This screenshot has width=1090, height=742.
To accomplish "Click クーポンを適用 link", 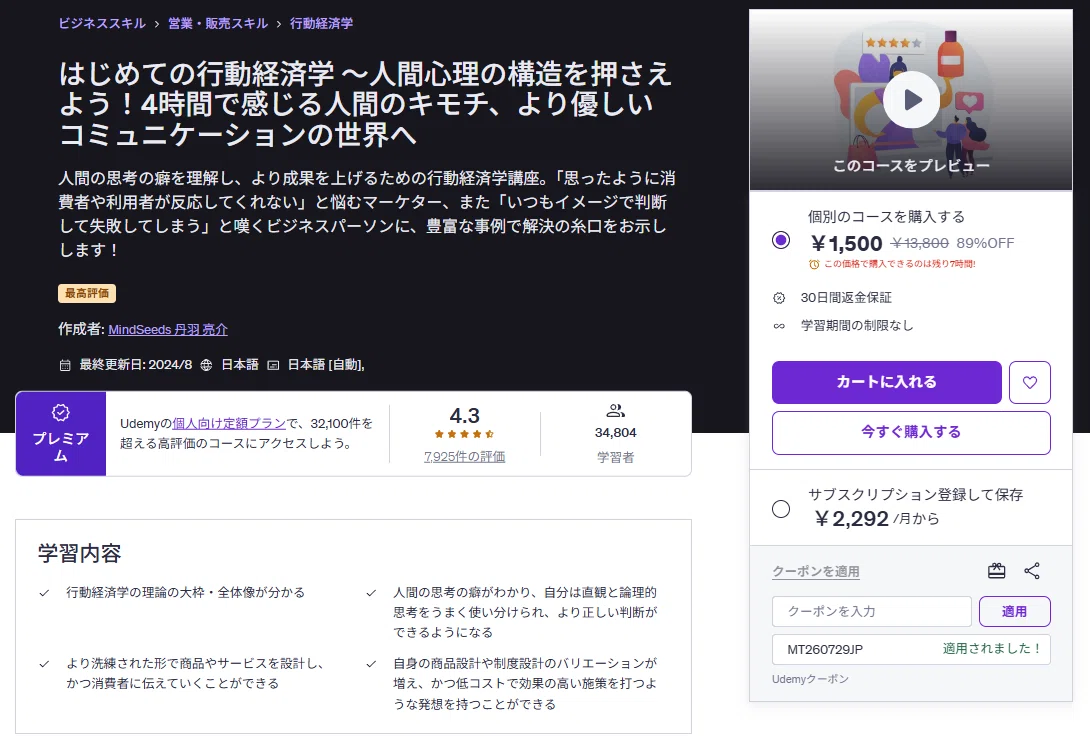I will coord(815,572).
